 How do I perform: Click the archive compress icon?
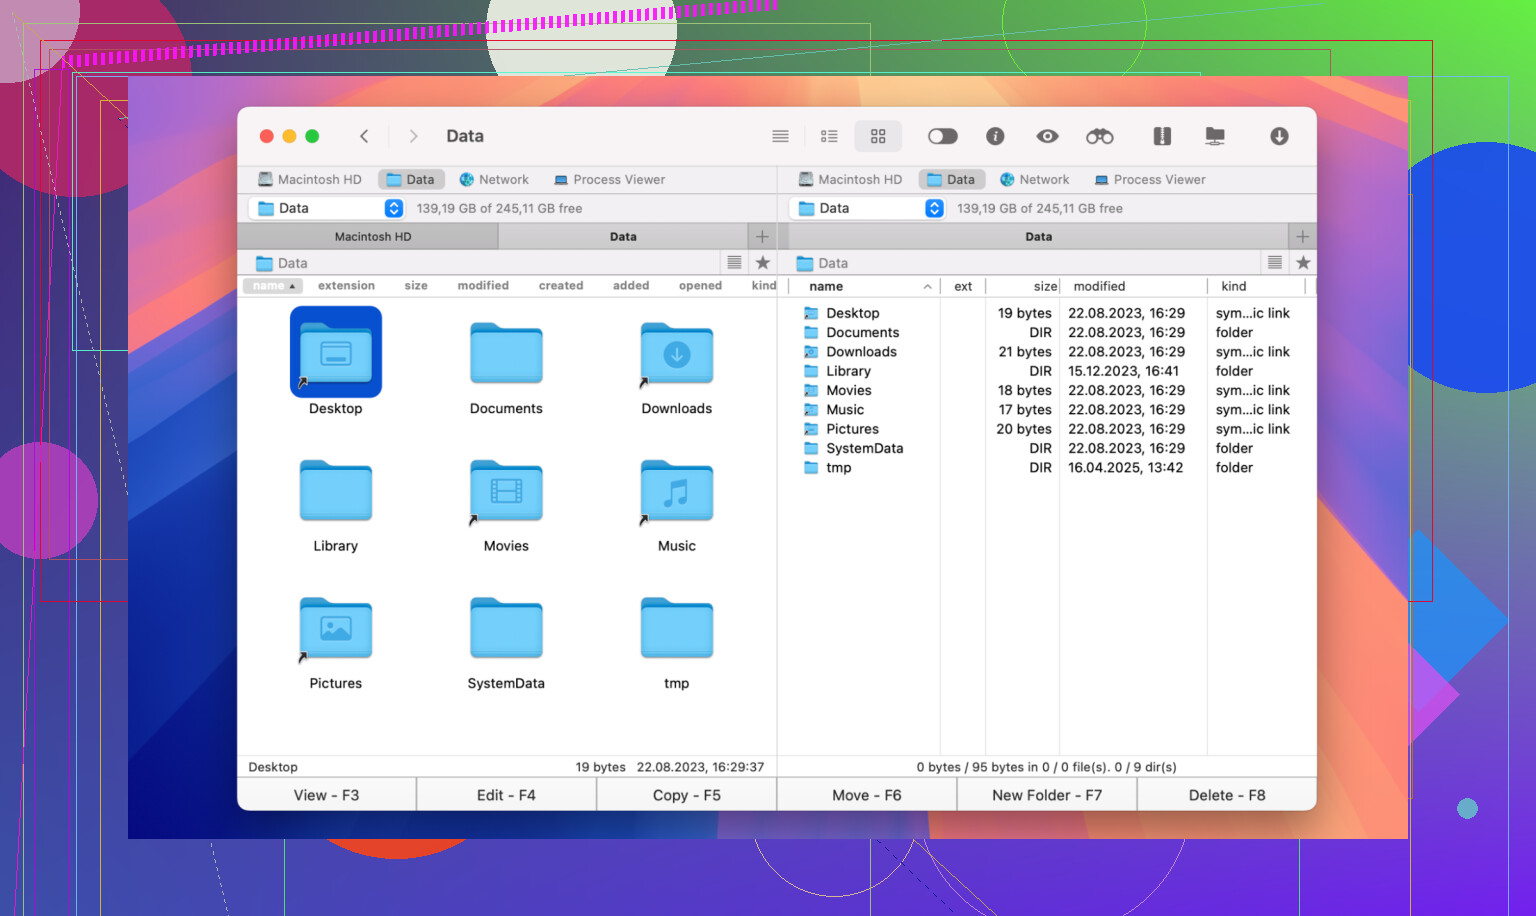pos(1161,136)
